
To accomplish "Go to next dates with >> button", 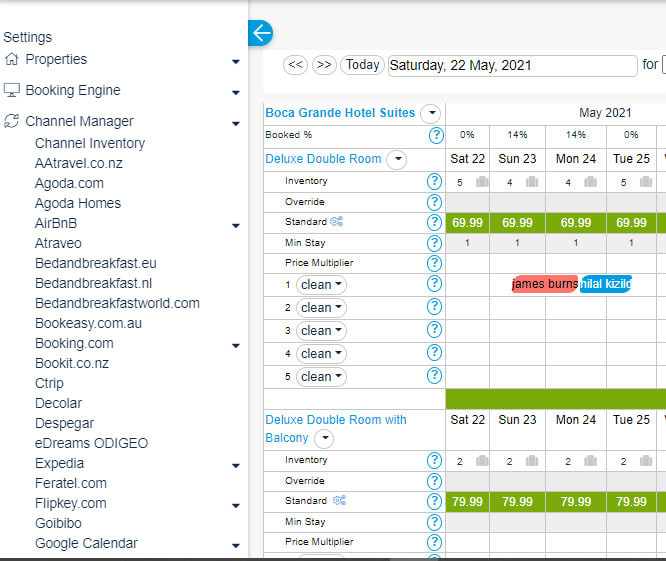I will click(x=324, y=65).
